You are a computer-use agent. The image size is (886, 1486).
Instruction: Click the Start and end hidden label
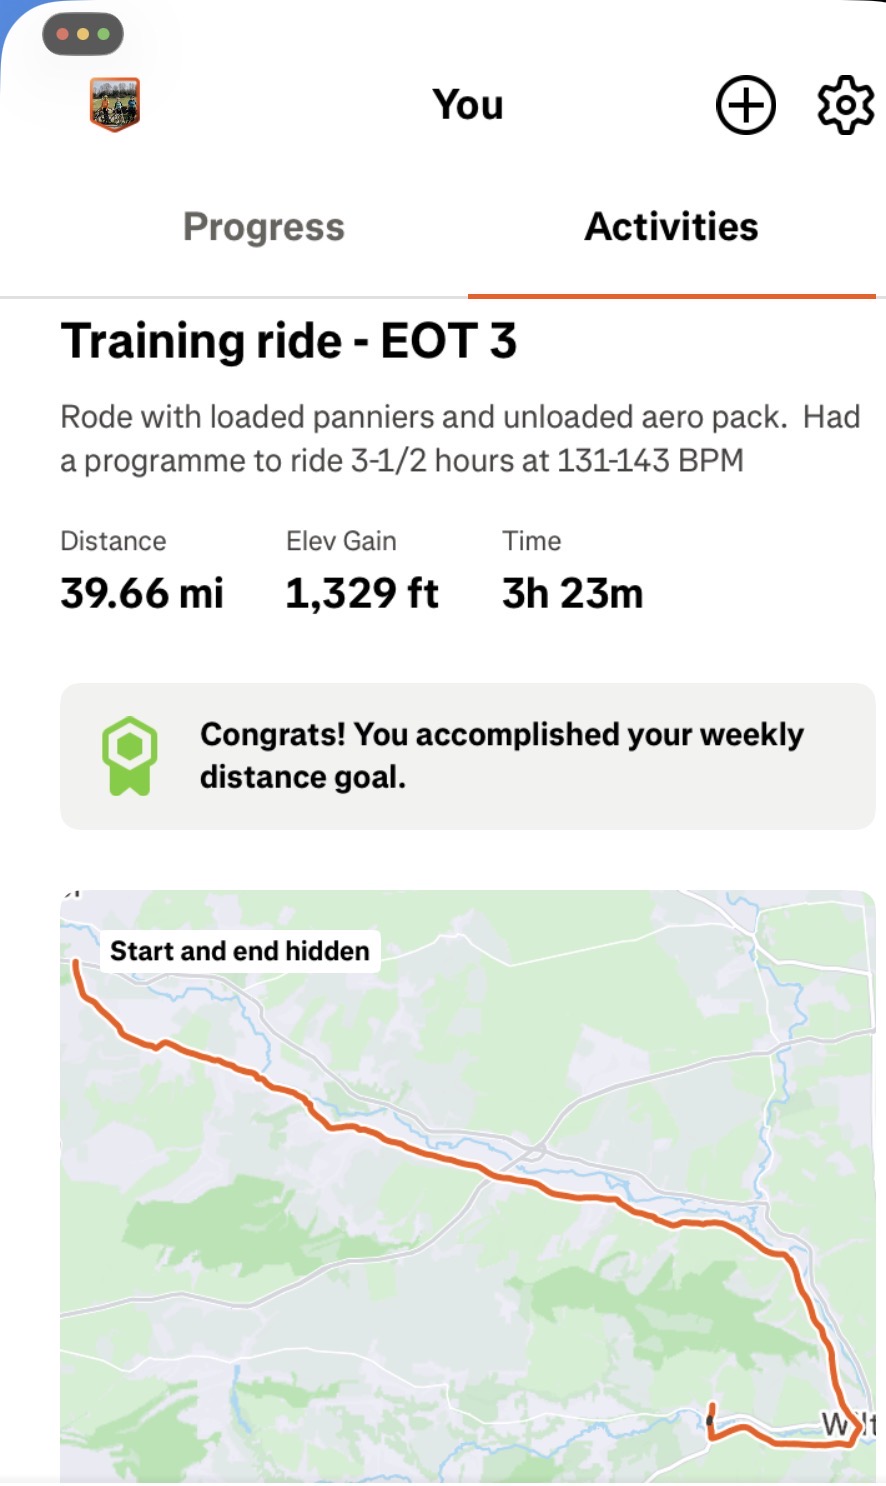240,951
